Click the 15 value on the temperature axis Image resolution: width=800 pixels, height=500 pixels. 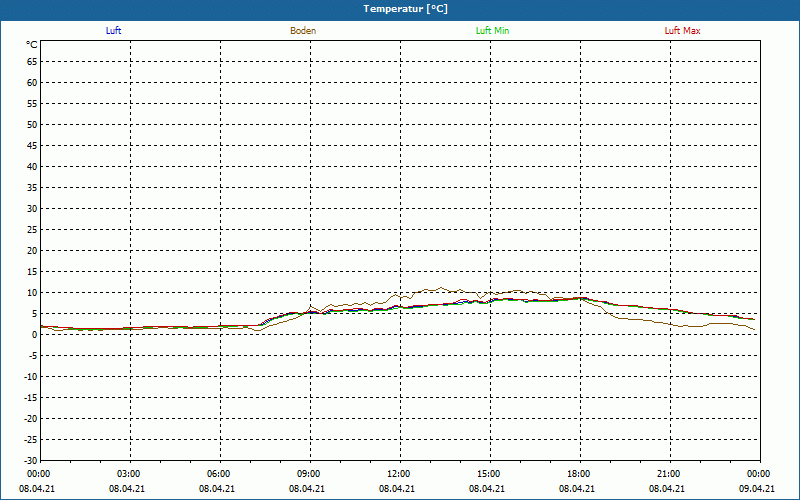tap(32, 272)
